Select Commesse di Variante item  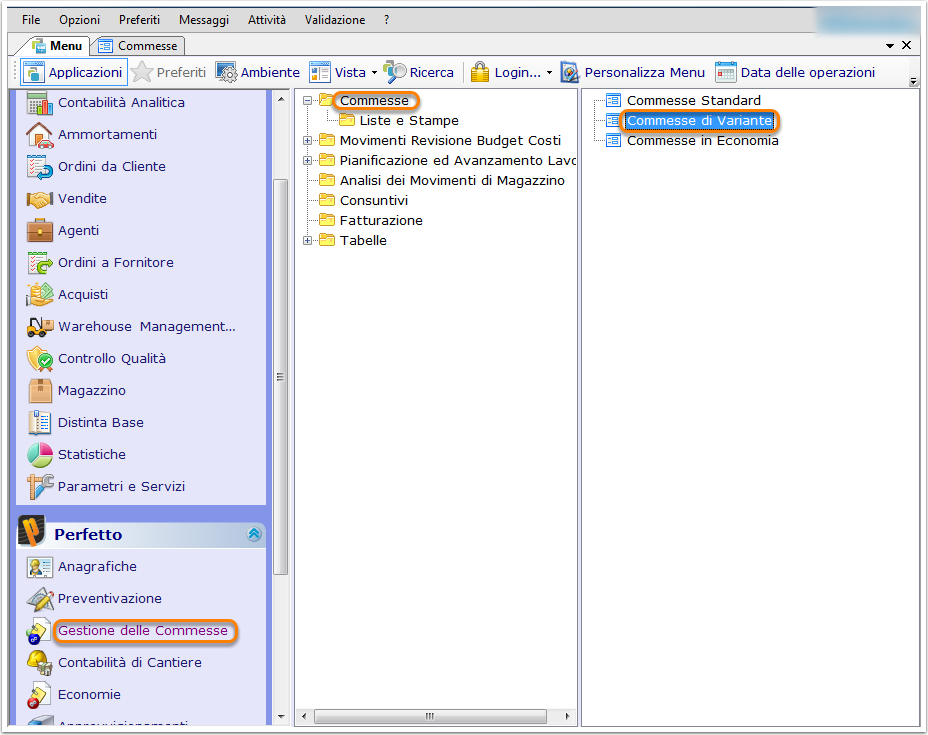coord(699,121)
